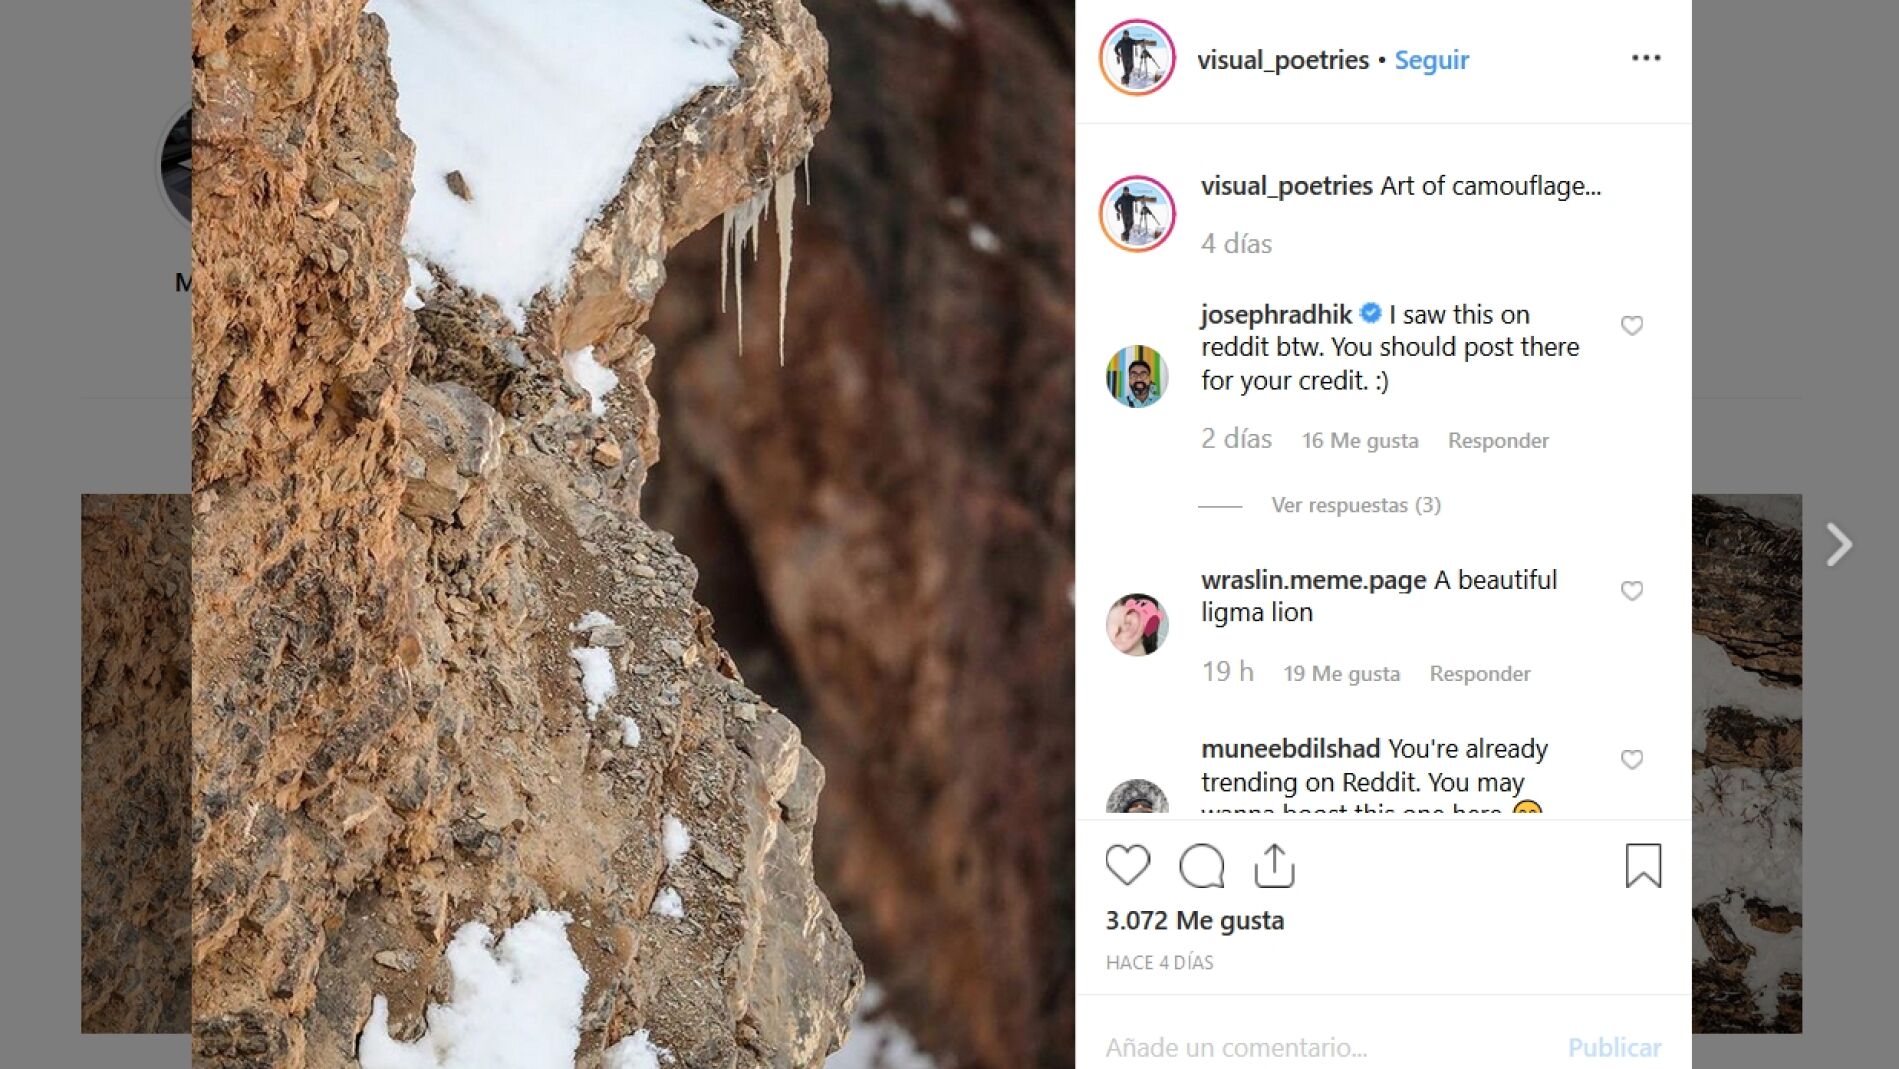Viewport: 1899px width, 1069px height.
Task: Submit comment with Publicar button
Action: 1614,1047
